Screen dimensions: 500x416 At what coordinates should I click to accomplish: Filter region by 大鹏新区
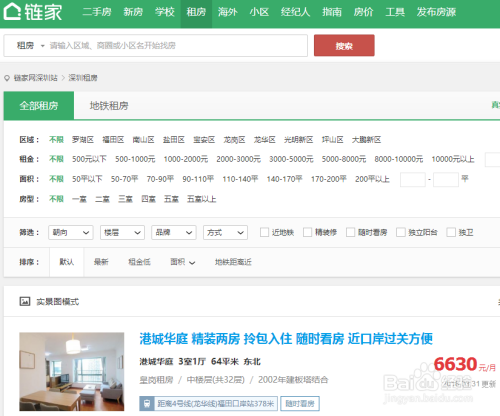click(x=366, y=139)
